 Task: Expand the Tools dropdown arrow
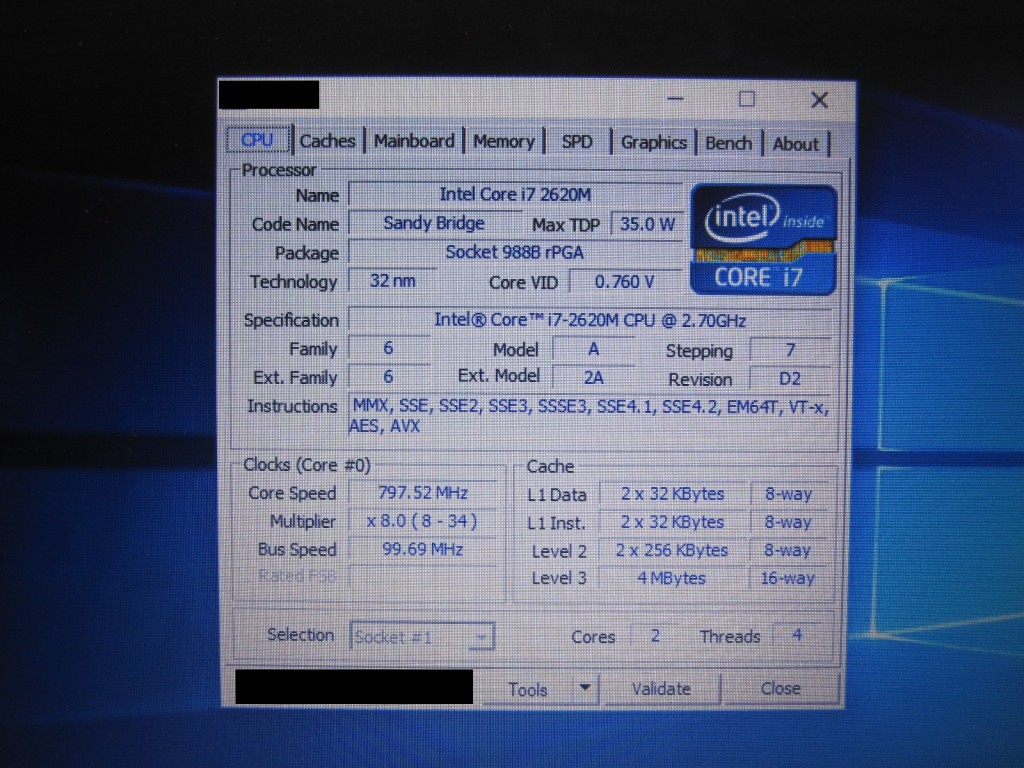point(586,688)
